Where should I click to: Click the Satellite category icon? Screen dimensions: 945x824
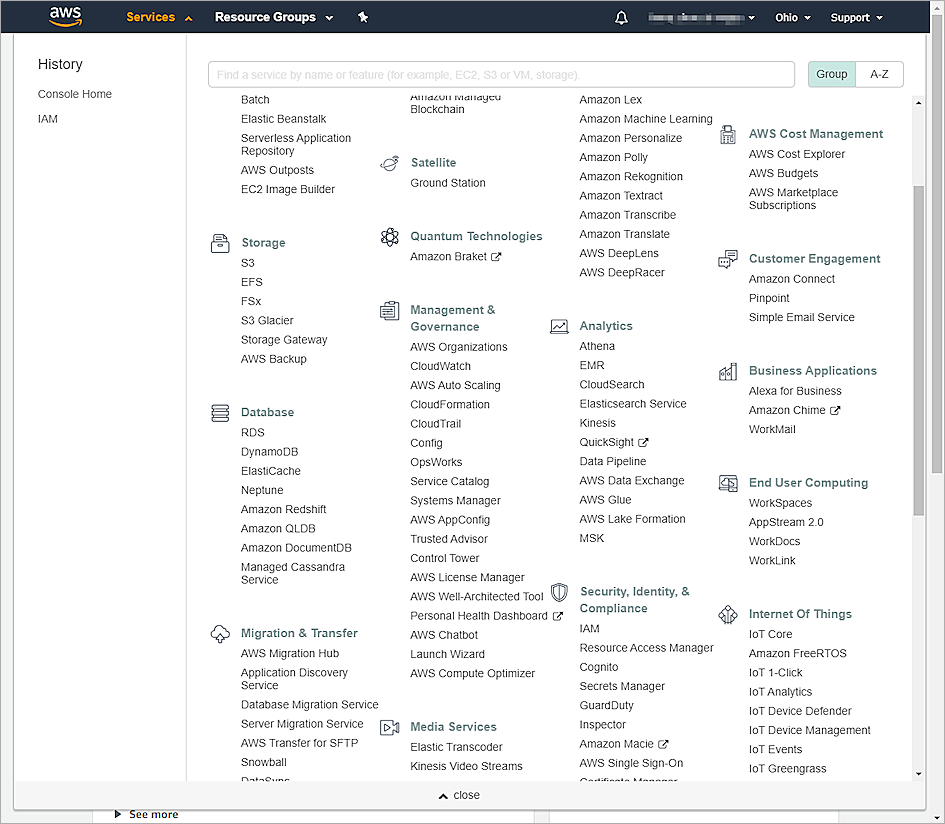tap(389, 163)
